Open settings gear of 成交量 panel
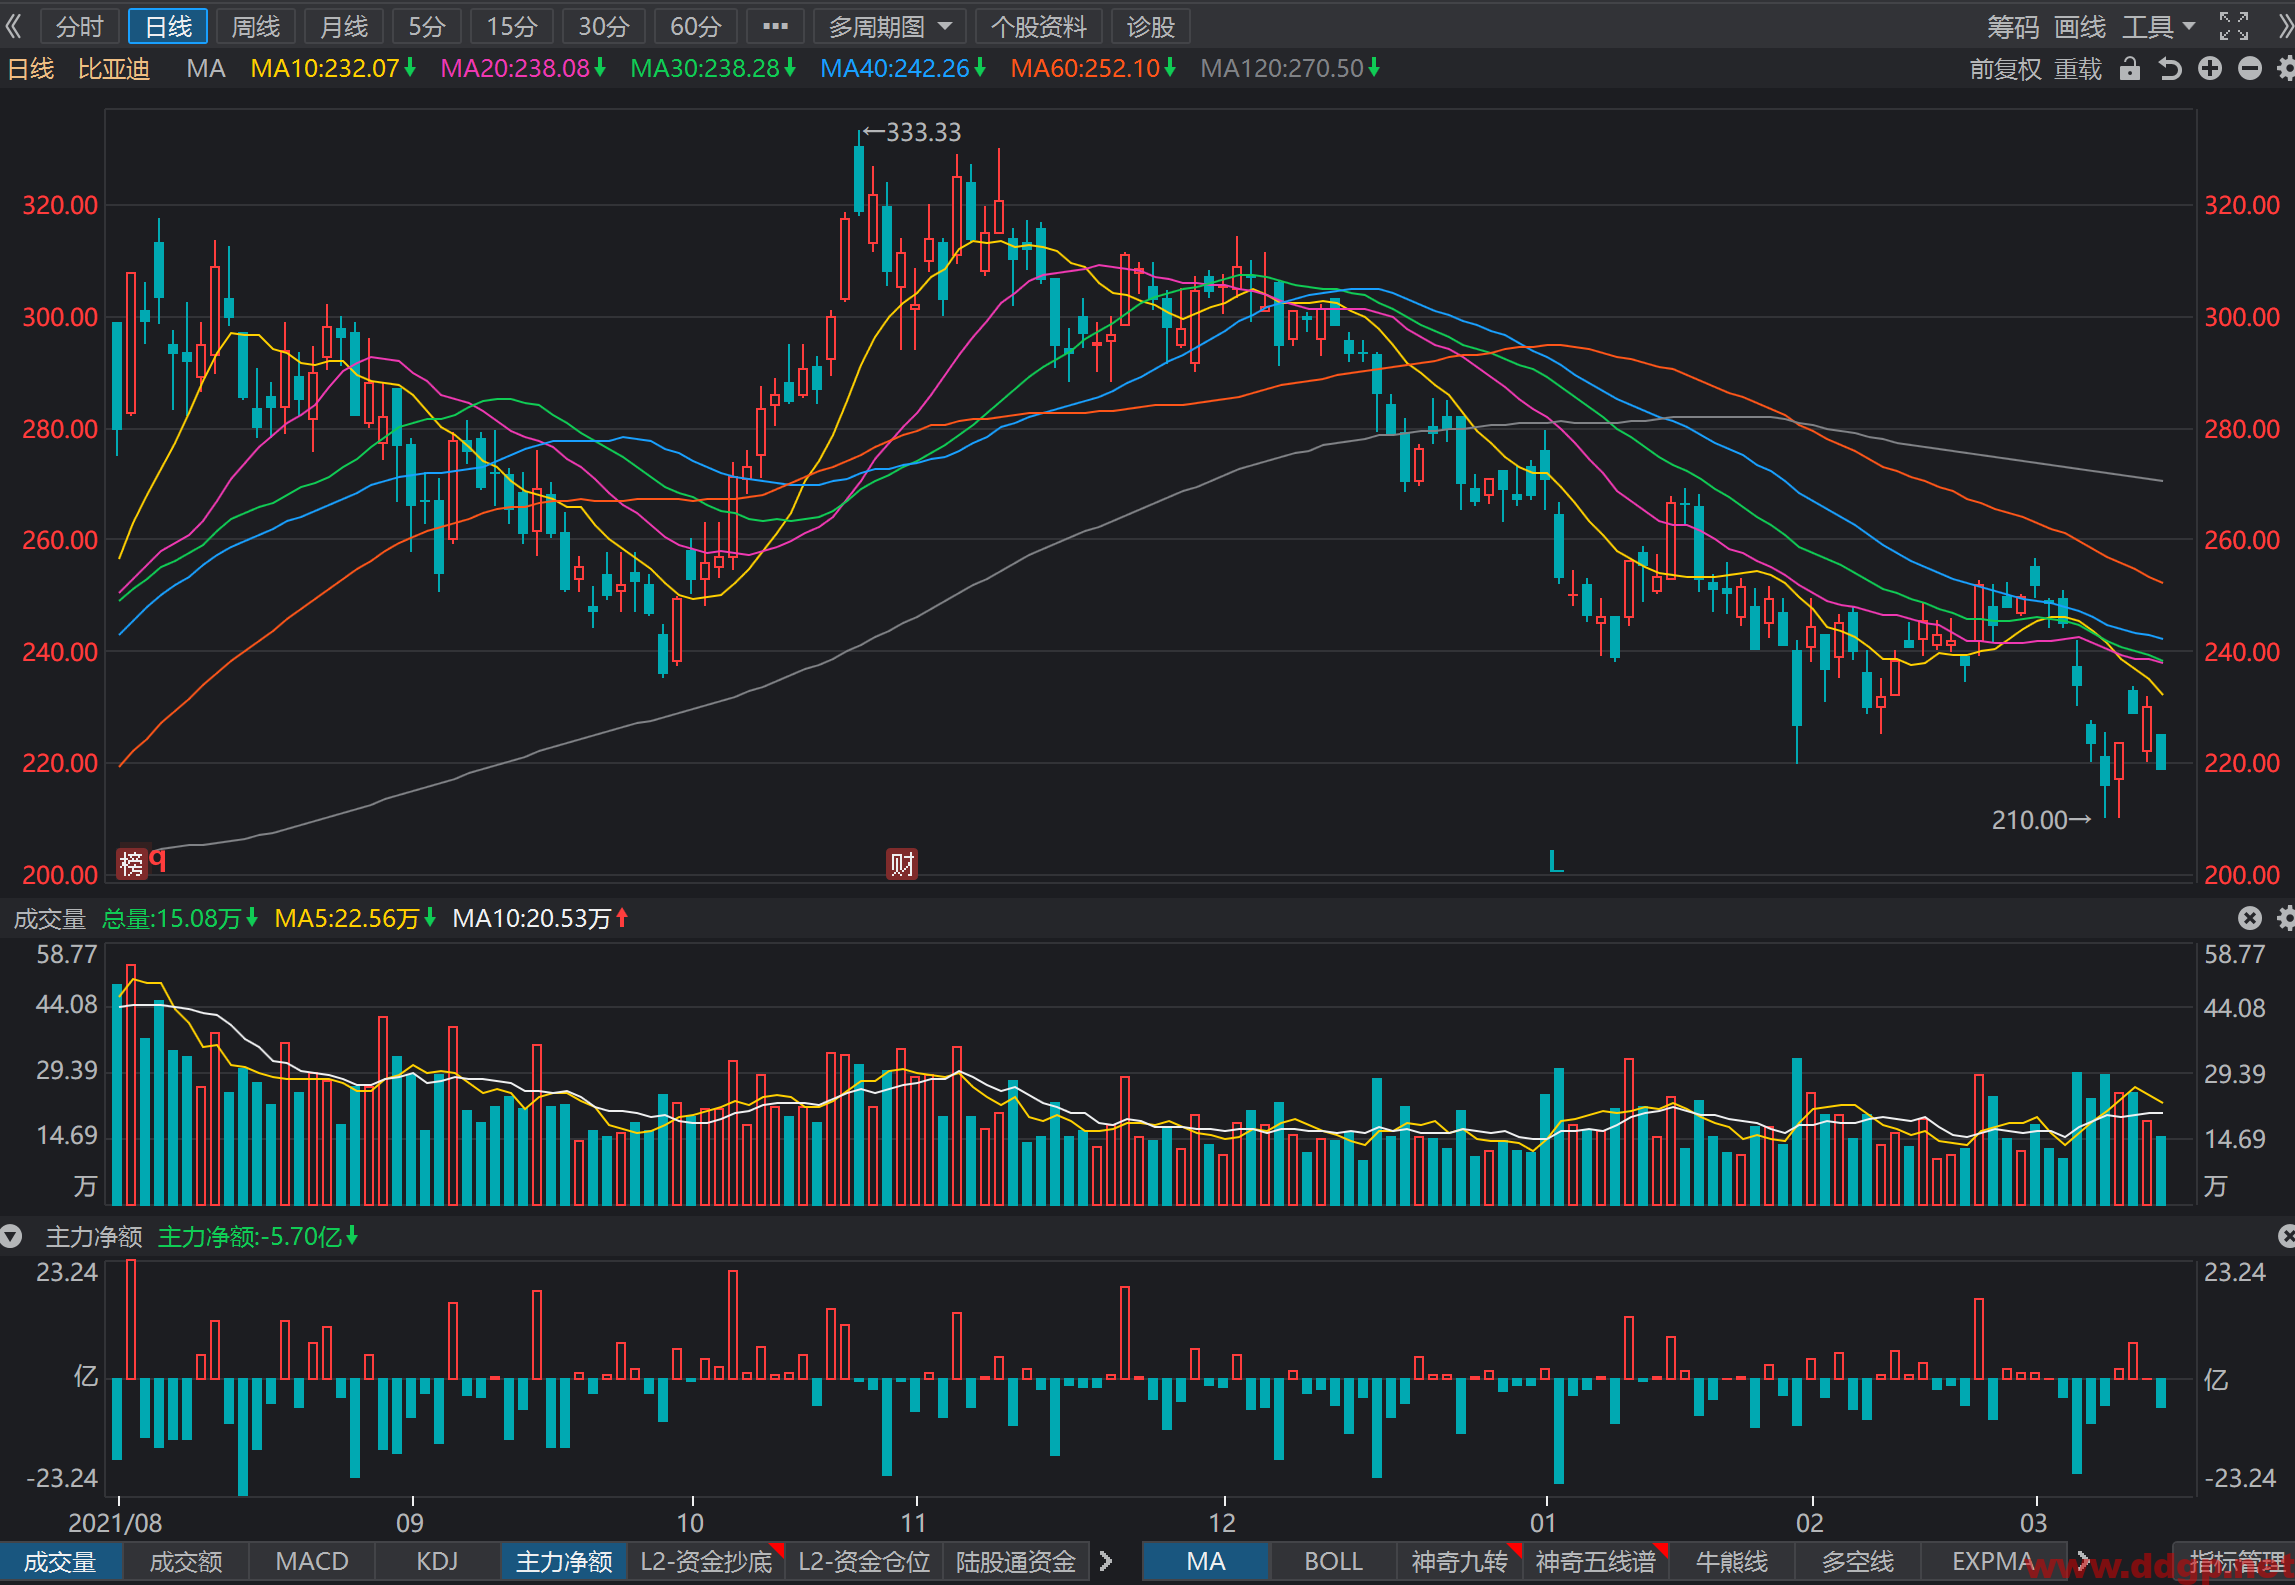 [x=2286, y=918]
